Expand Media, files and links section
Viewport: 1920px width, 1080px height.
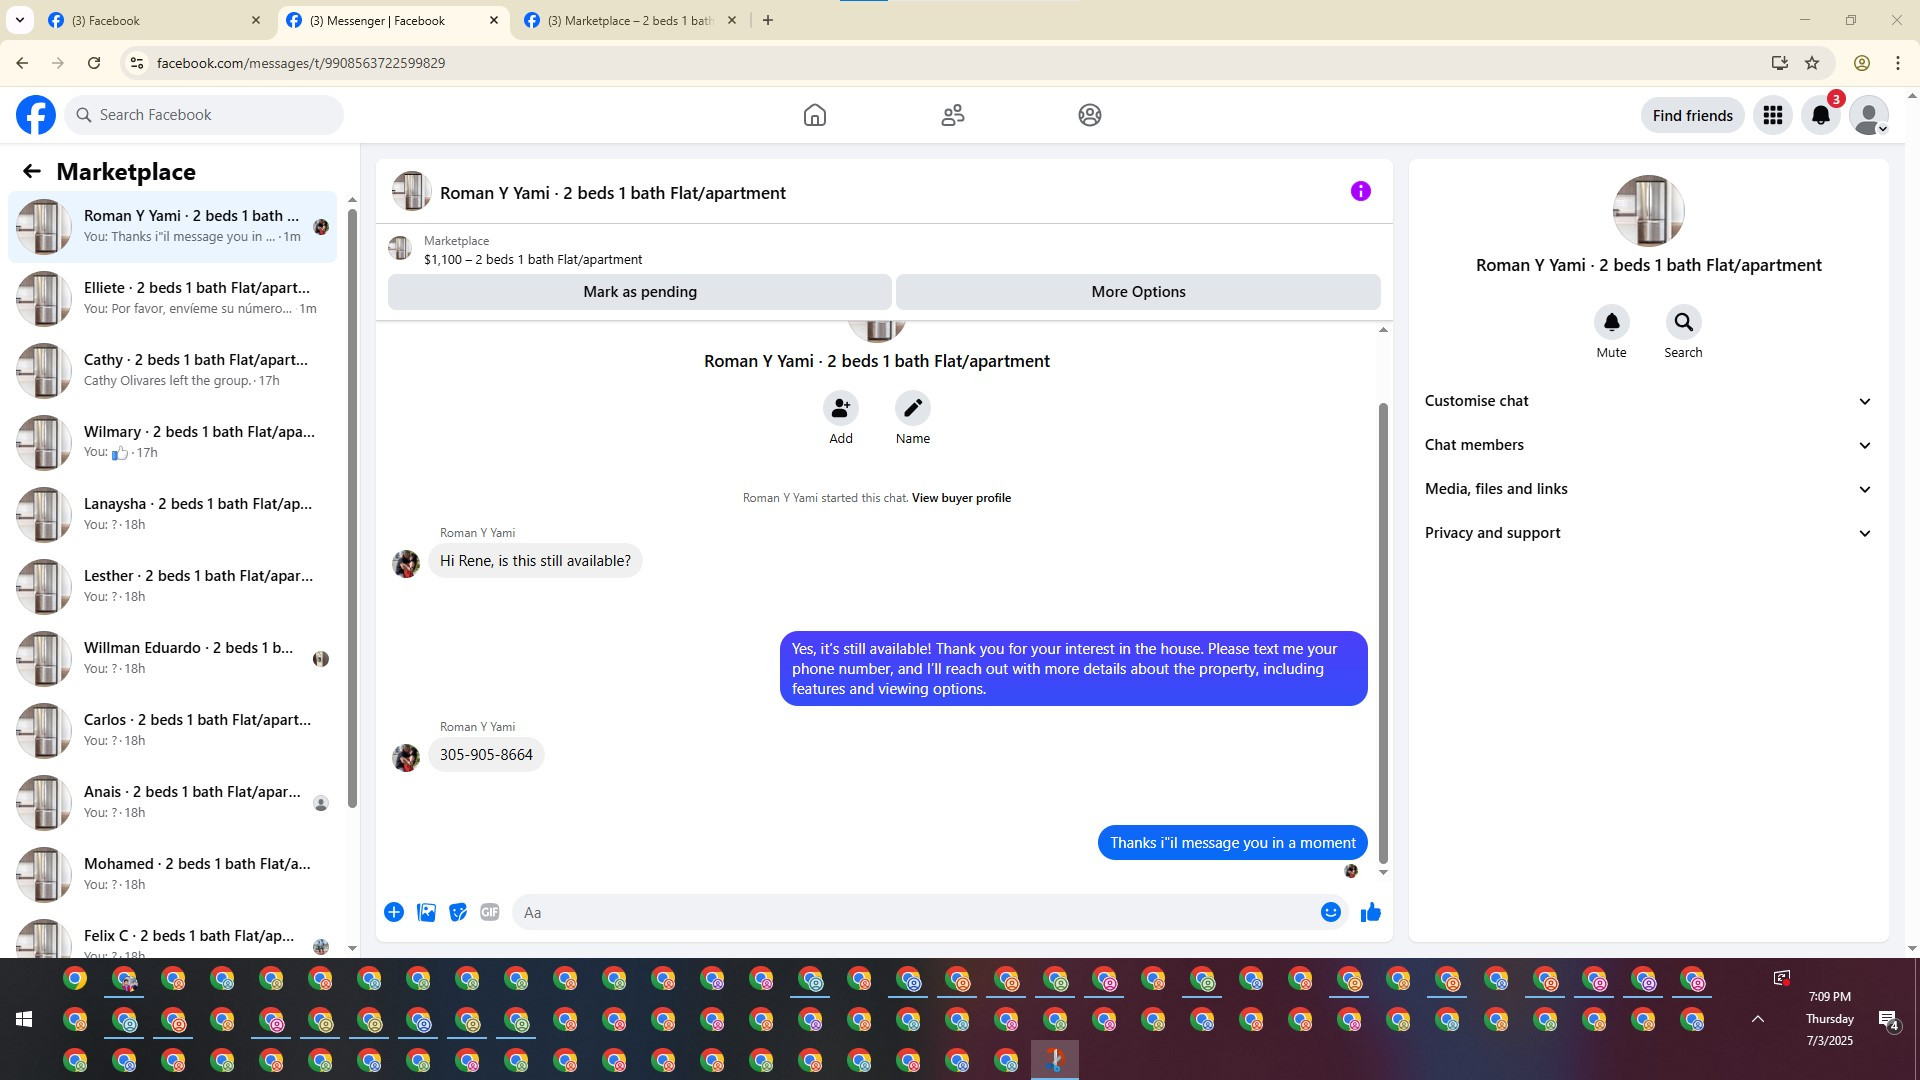tap(1647, 489)
